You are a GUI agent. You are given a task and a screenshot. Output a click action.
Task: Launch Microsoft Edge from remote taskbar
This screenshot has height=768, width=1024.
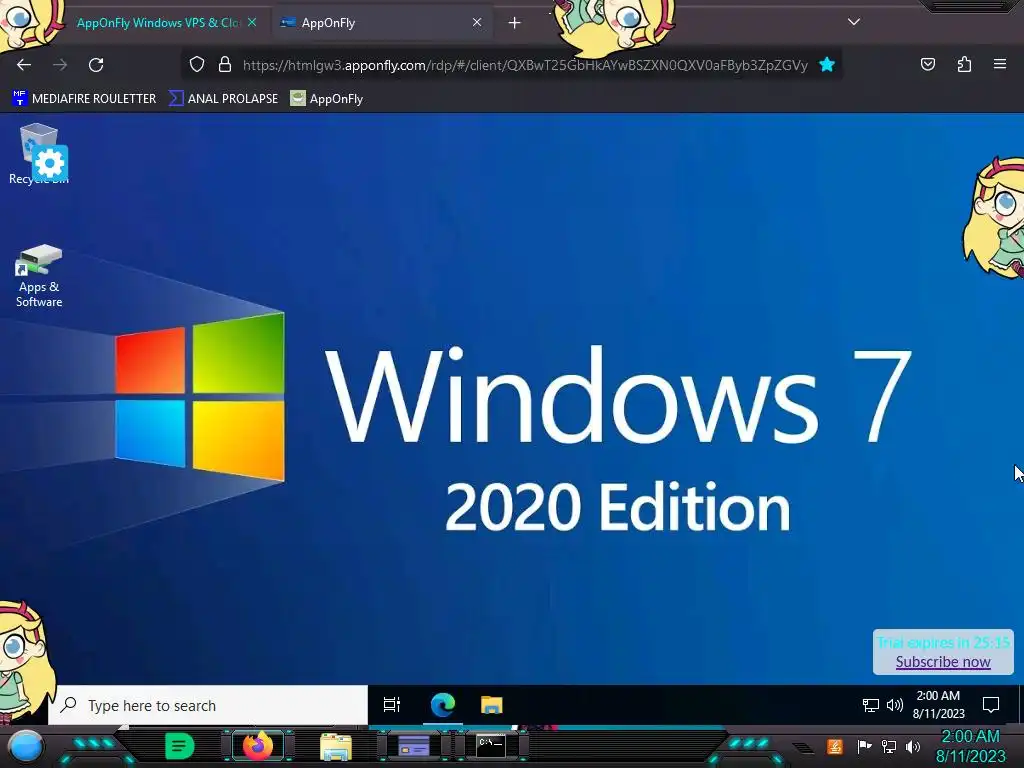coord(443,705)
